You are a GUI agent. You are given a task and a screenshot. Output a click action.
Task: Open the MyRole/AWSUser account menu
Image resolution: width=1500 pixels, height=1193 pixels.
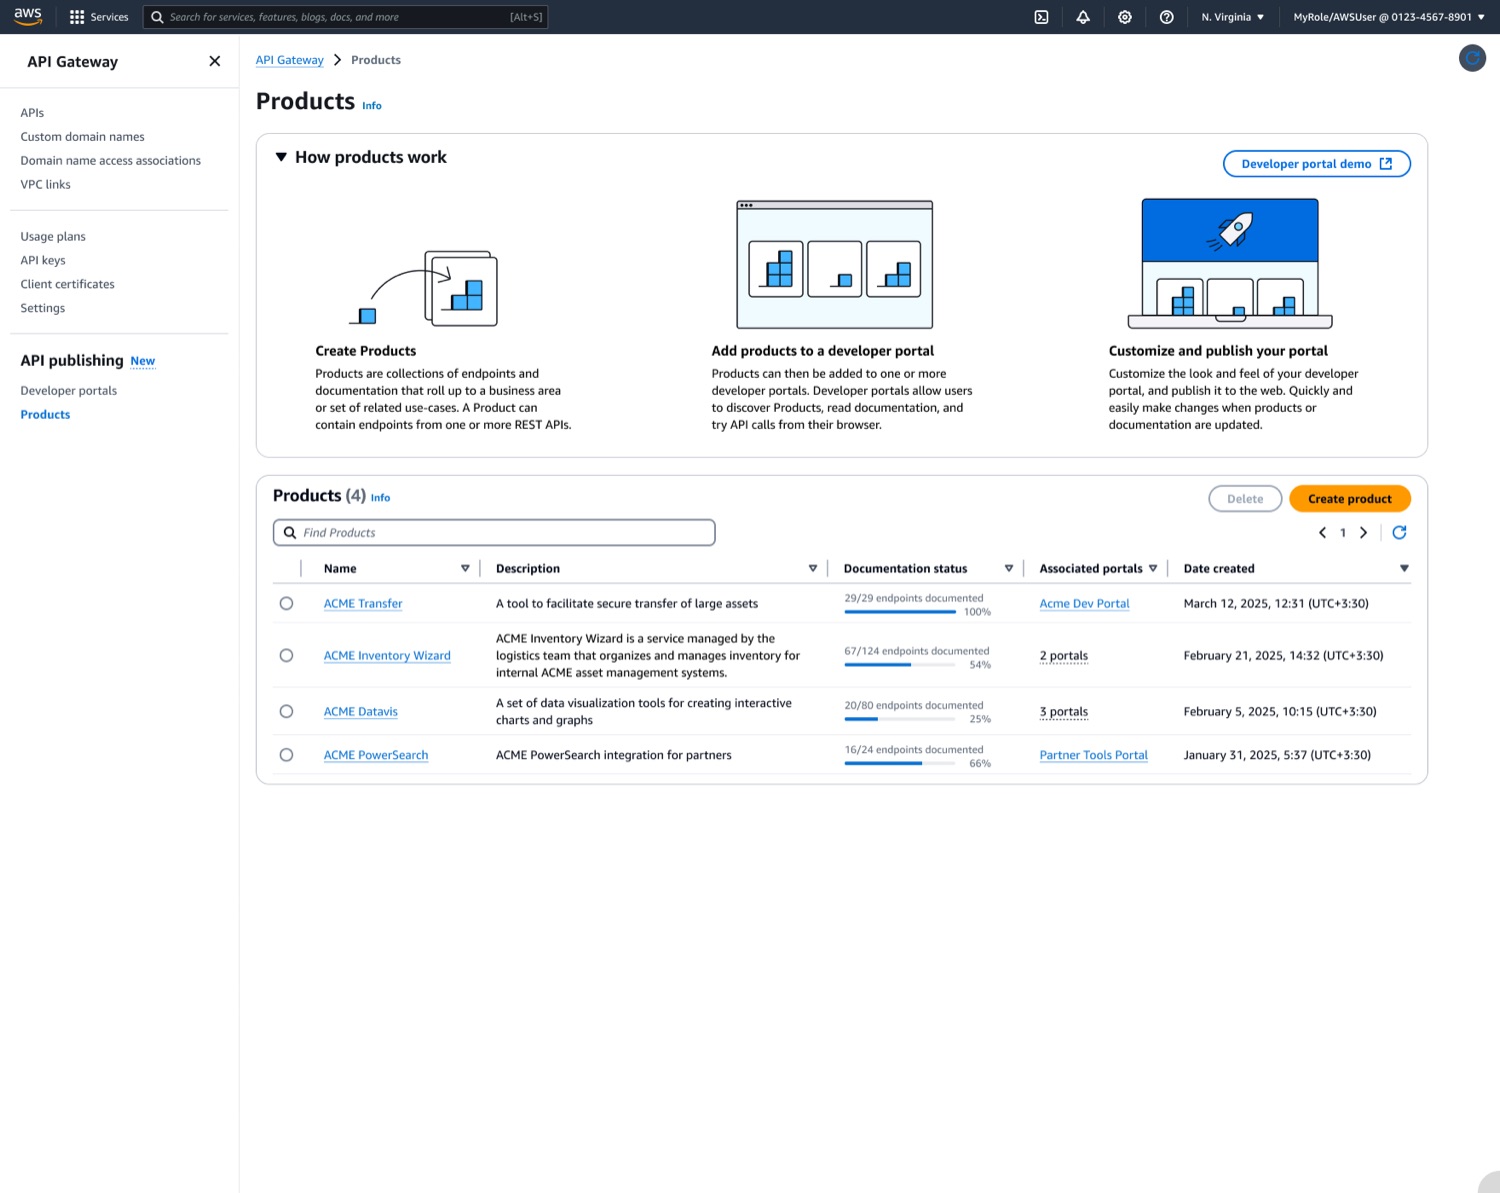pos(1389,17)
